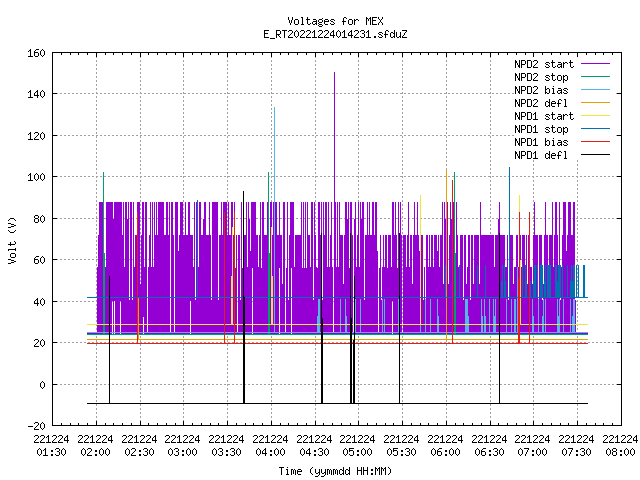640x480 pixels.
Task: Click the x-axis tick label 02:30
Action: pyautogui.click(x=139, y=452)
